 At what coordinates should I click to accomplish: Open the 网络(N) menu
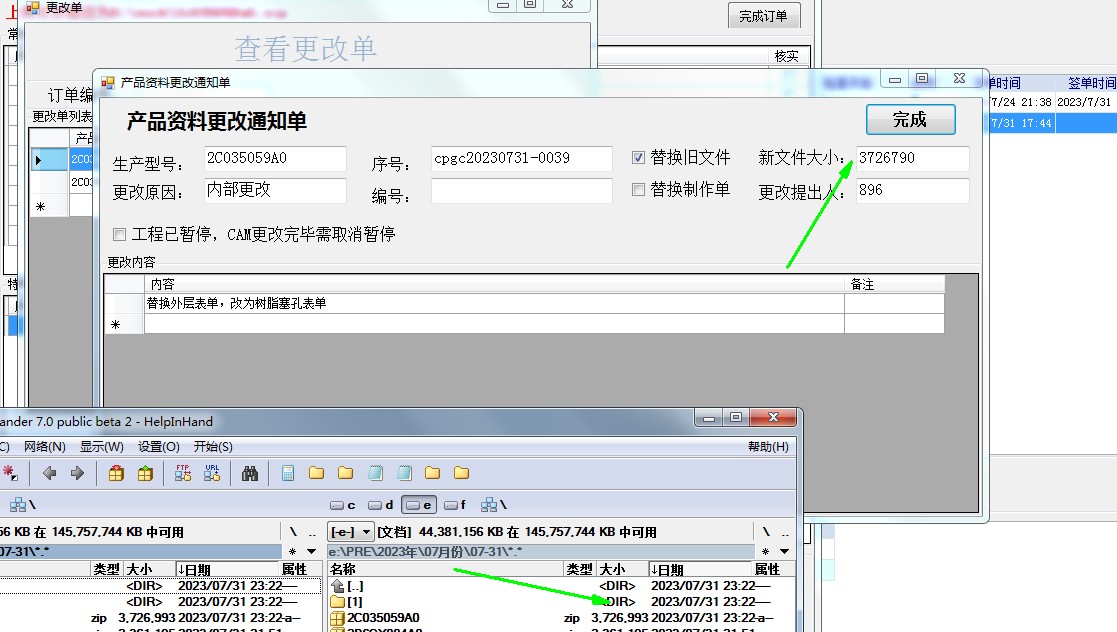pos(45,447)
